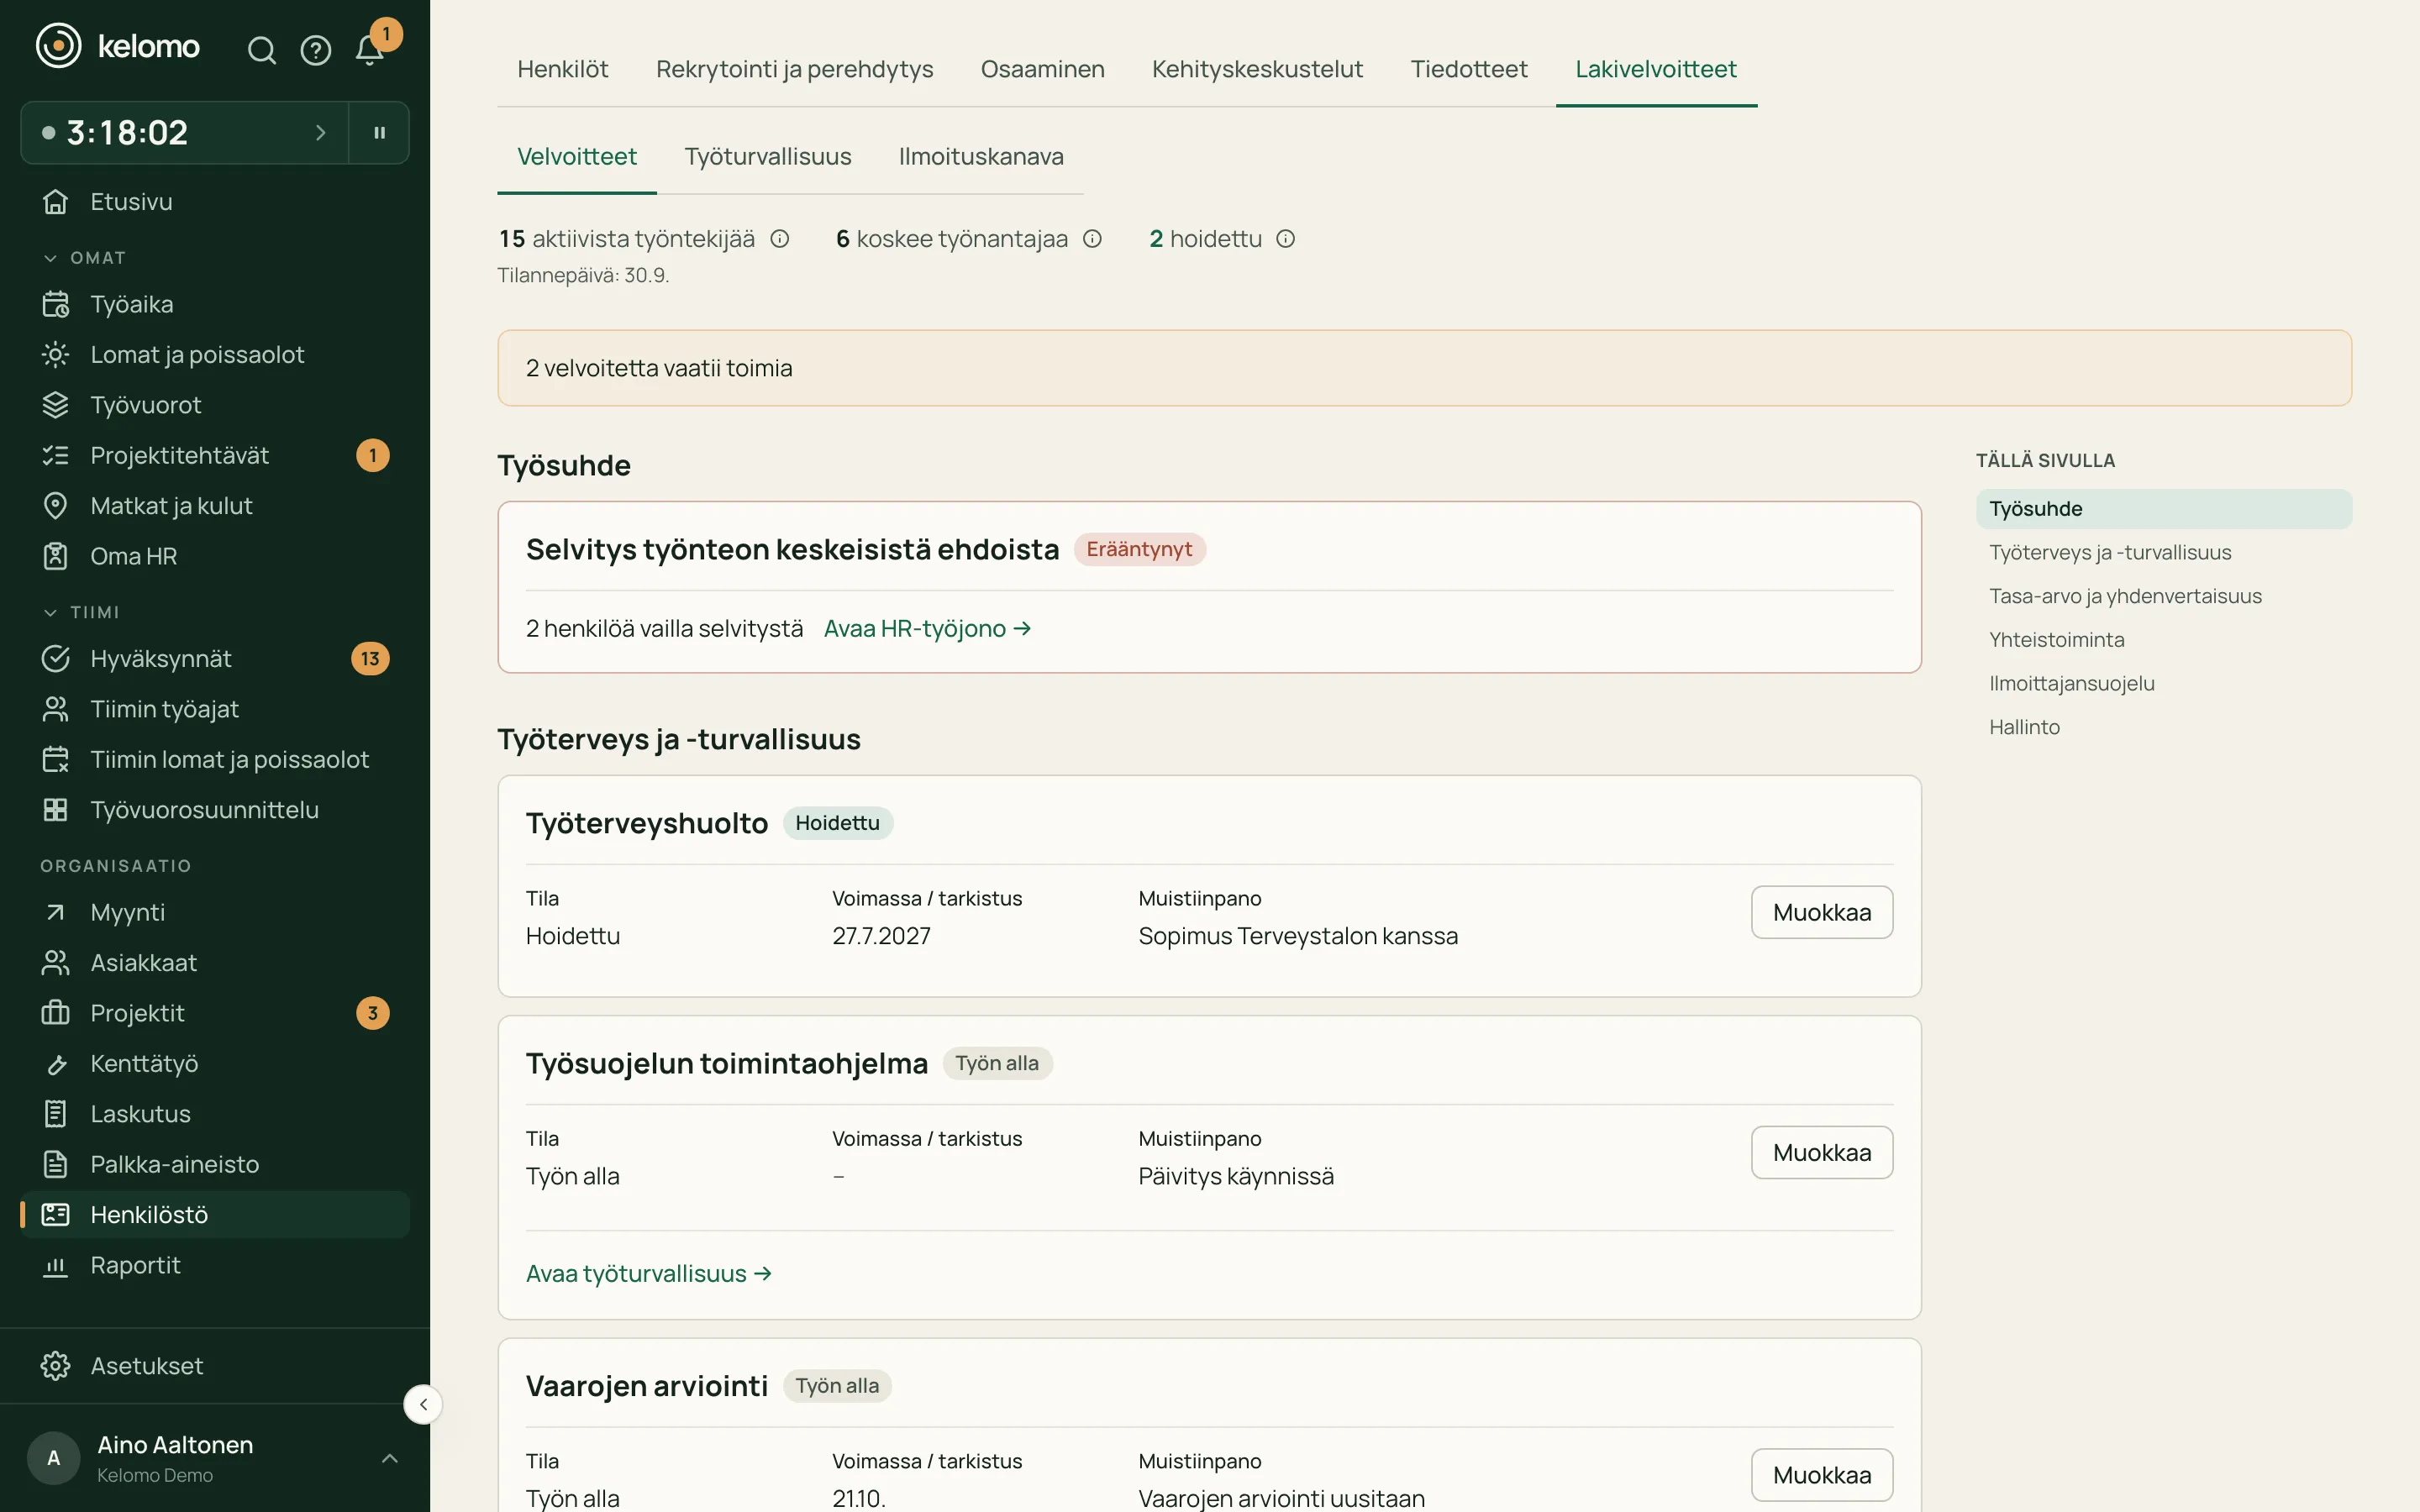Image resolution: width=2420 pixels, height=1512 pixels.
Task: Collapse the sidebar with round arrow button
Action: 423,1404
